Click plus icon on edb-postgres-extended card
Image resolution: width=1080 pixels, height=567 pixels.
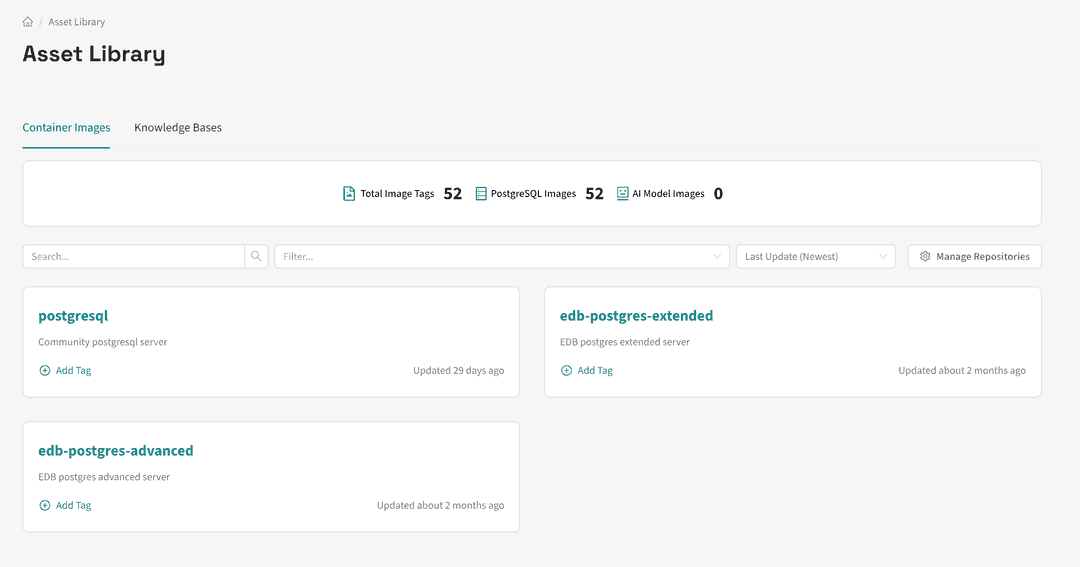pos(566,371)
